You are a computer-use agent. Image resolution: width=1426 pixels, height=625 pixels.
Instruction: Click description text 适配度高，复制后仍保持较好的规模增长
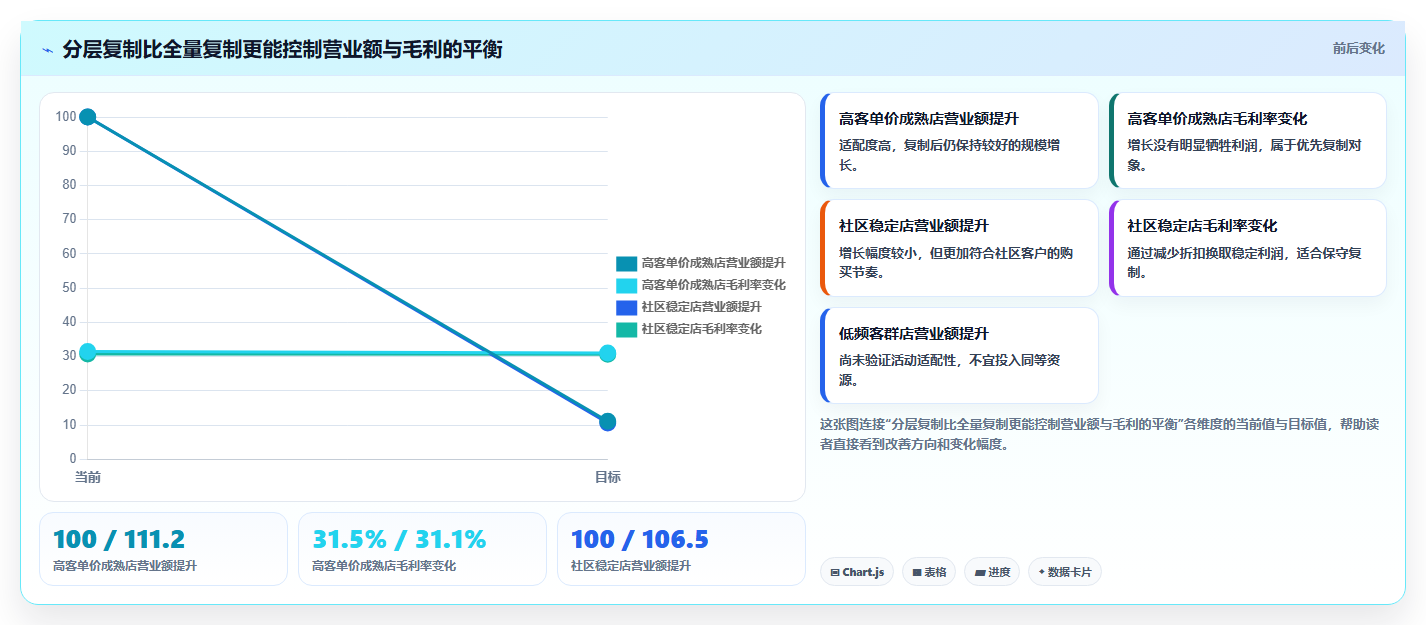[x=949, y=155]
